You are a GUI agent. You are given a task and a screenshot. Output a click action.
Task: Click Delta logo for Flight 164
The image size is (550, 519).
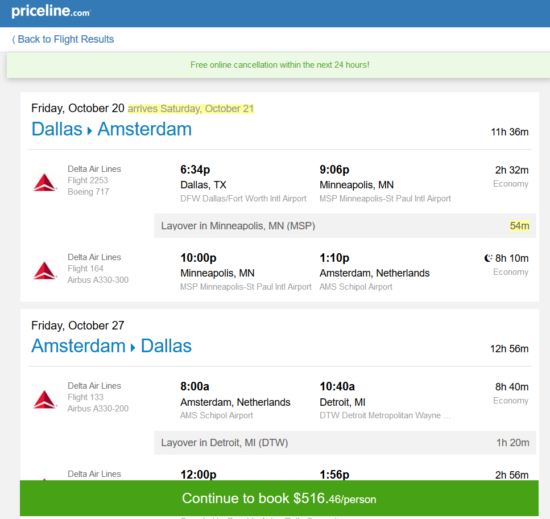[45, 271]
